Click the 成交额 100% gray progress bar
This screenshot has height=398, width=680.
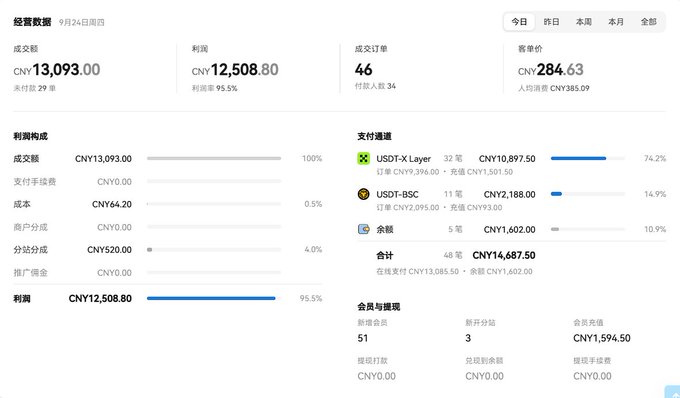click(x=214, y=158)
